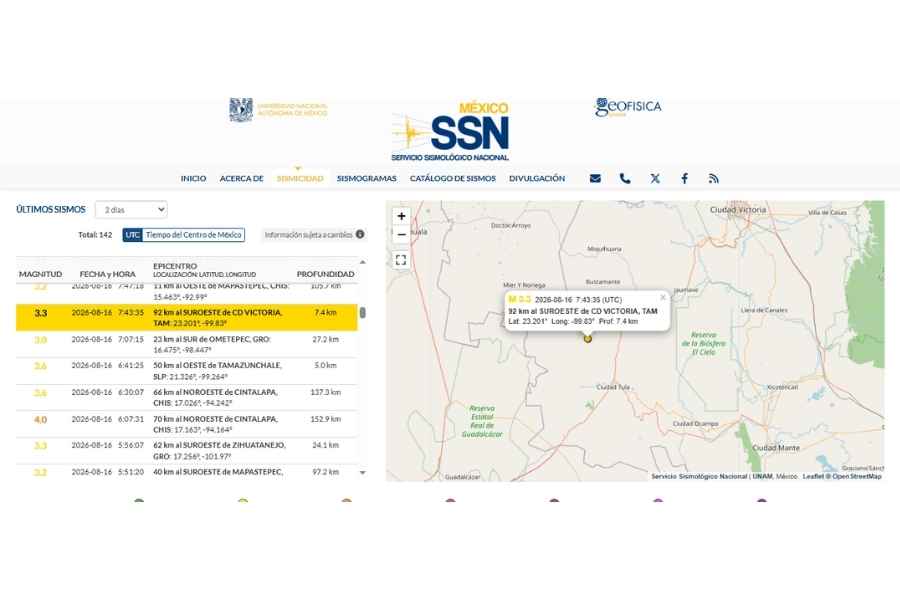This screenshot has height=600, width=900.
Task: Open Servicio Sismológico Nacional attribution link
Action: [x=699, y=477]
